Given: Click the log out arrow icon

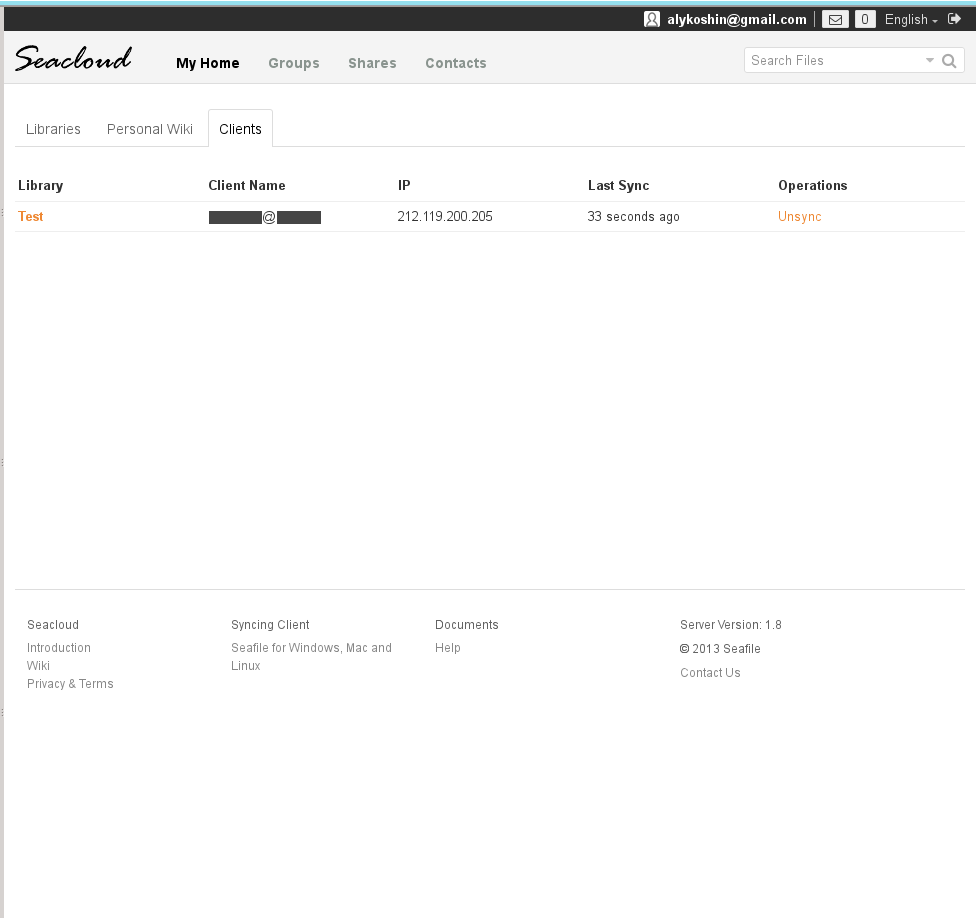Looking at the screenshot, I should (x=955, y=19).
